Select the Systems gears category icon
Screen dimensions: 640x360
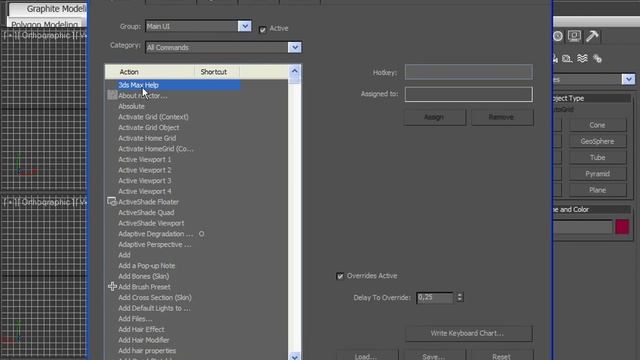pos(598,59)
